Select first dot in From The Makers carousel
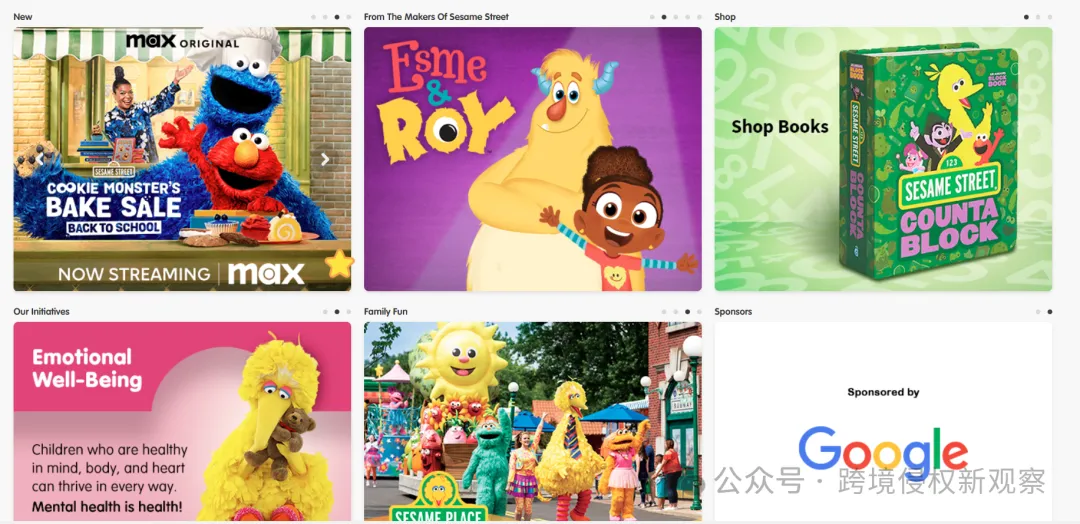The width and height of the screenshot is (1080, 524). coord(652,17)
